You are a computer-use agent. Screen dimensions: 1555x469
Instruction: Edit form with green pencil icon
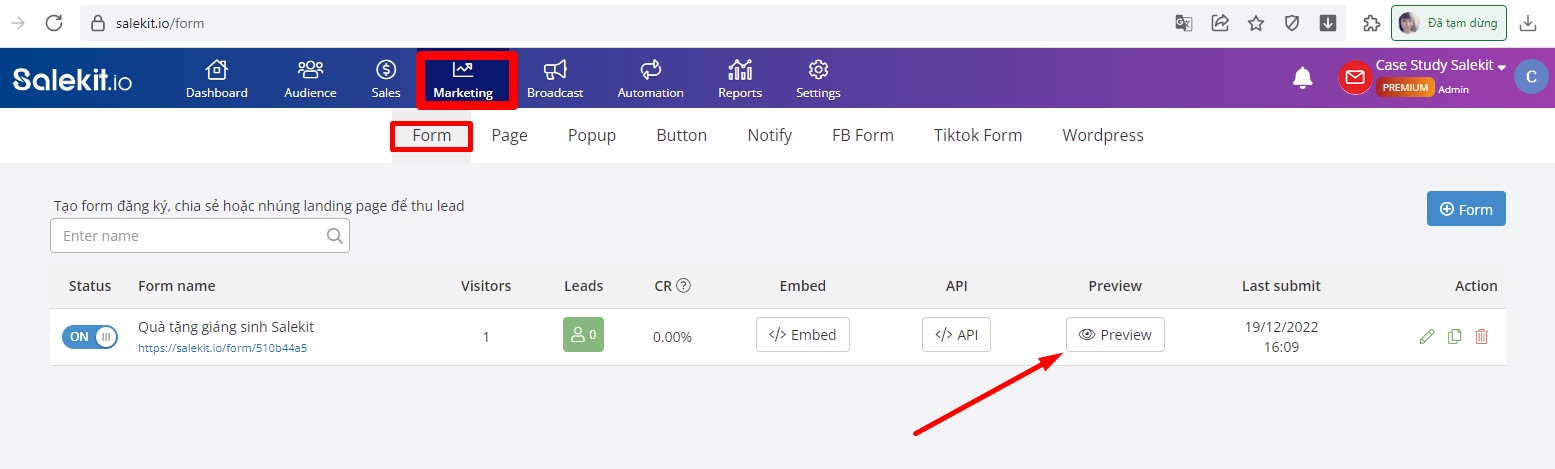click(1427, 336)
